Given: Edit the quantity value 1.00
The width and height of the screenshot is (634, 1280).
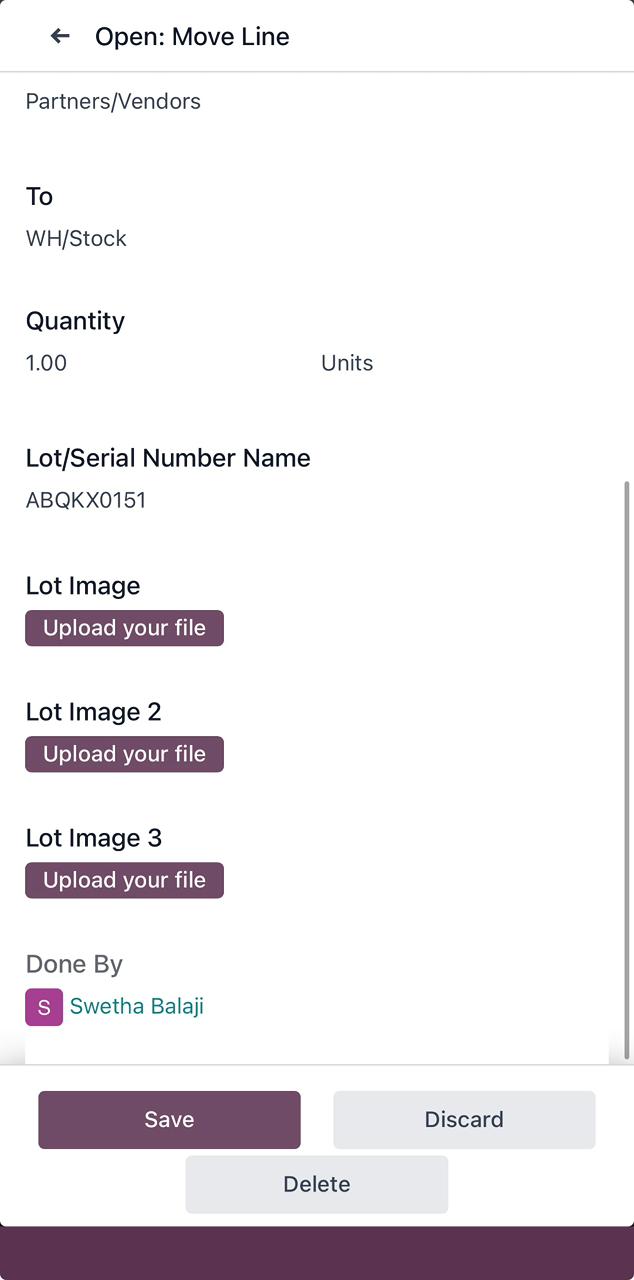Looking at the screenshot, I should pos(47,363).
